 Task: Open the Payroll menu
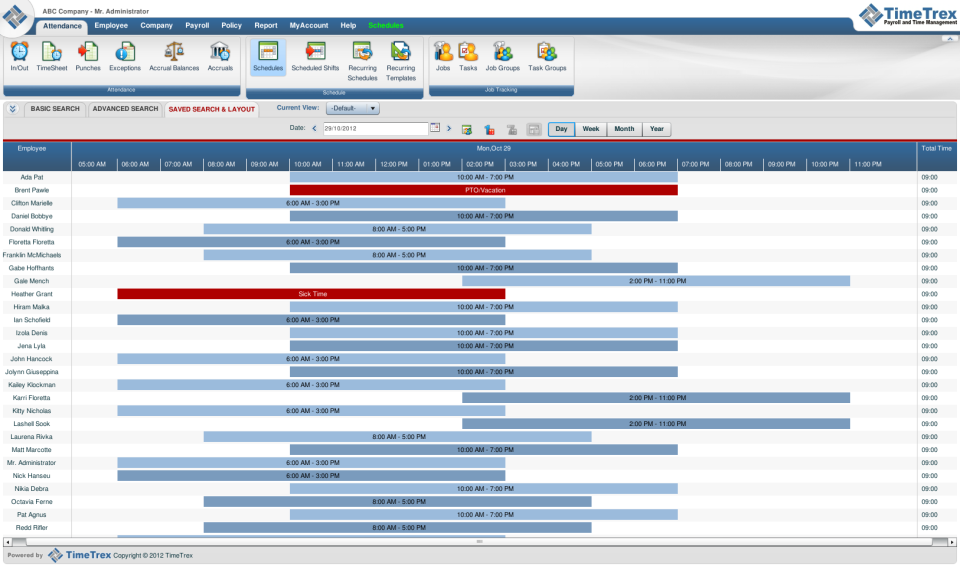tap(197, 25)
